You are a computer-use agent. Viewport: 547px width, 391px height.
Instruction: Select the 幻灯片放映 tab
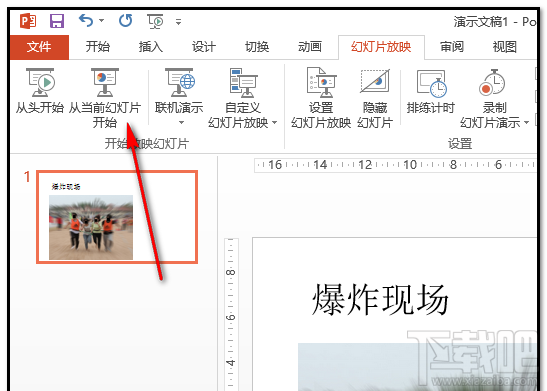(x=381, y=47)
